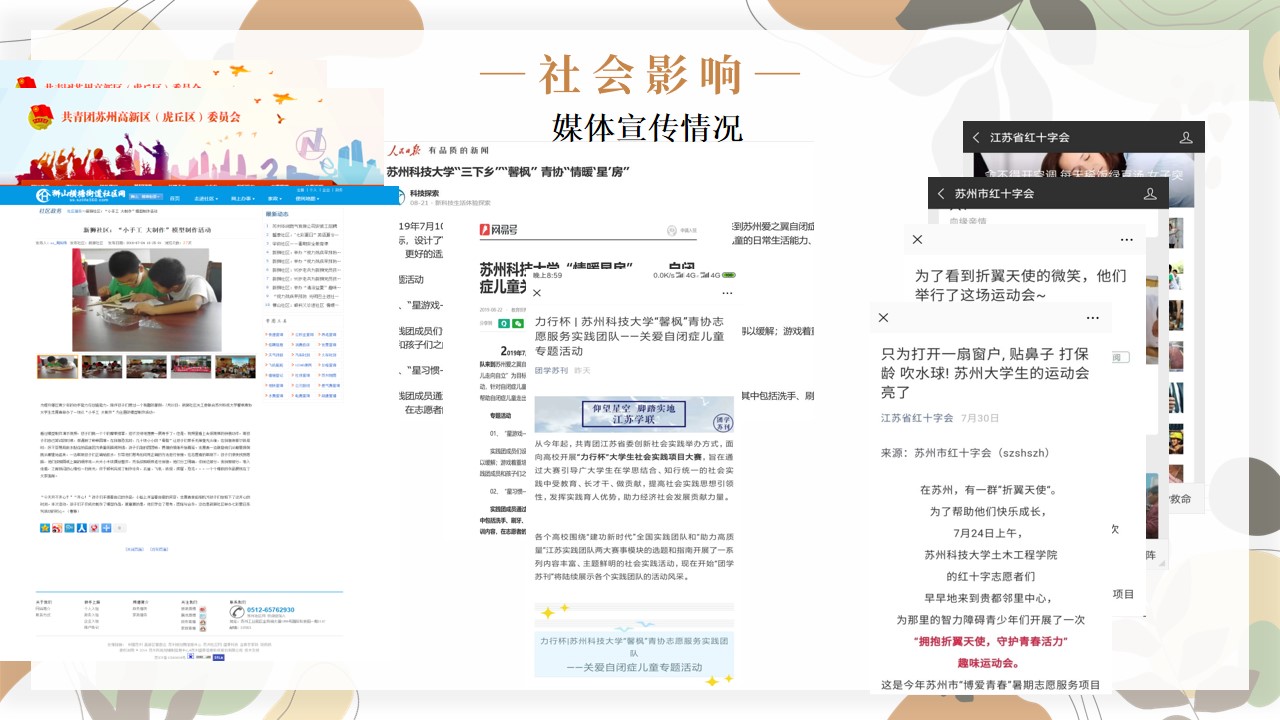Select first thumbnail under the children photo
This screenshot has width=1280, height=720.
[58, 367]
